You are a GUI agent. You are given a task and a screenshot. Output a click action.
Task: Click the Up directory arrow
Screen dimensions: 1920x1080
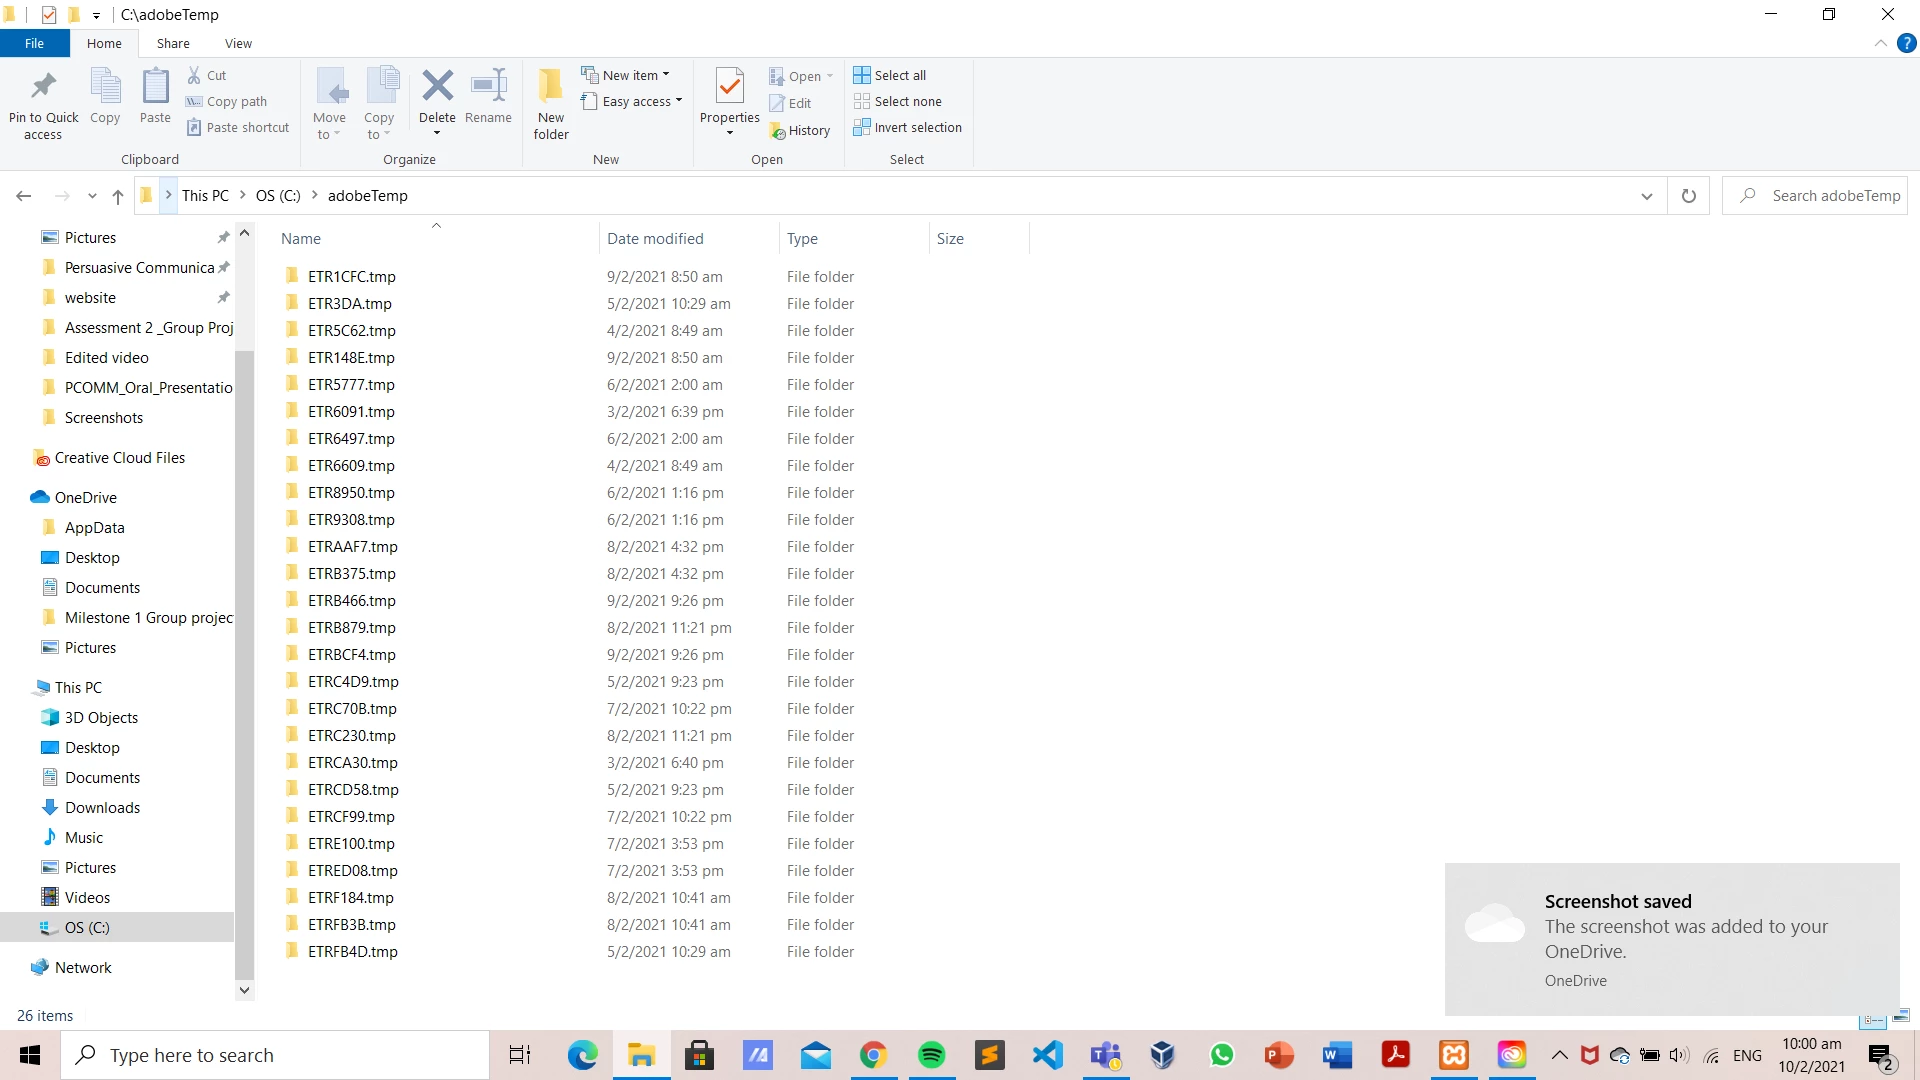pos(118,196)
